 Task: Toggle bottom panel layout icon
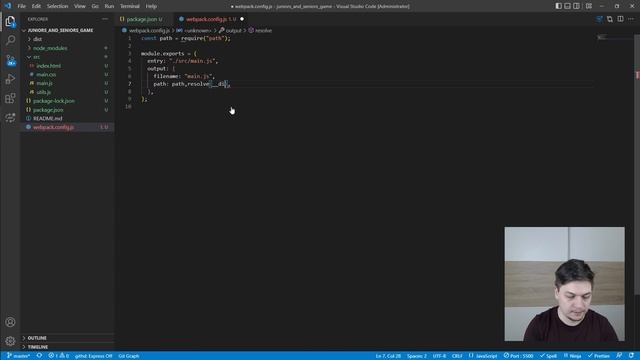pyautogui.click(x=567, y=6)
